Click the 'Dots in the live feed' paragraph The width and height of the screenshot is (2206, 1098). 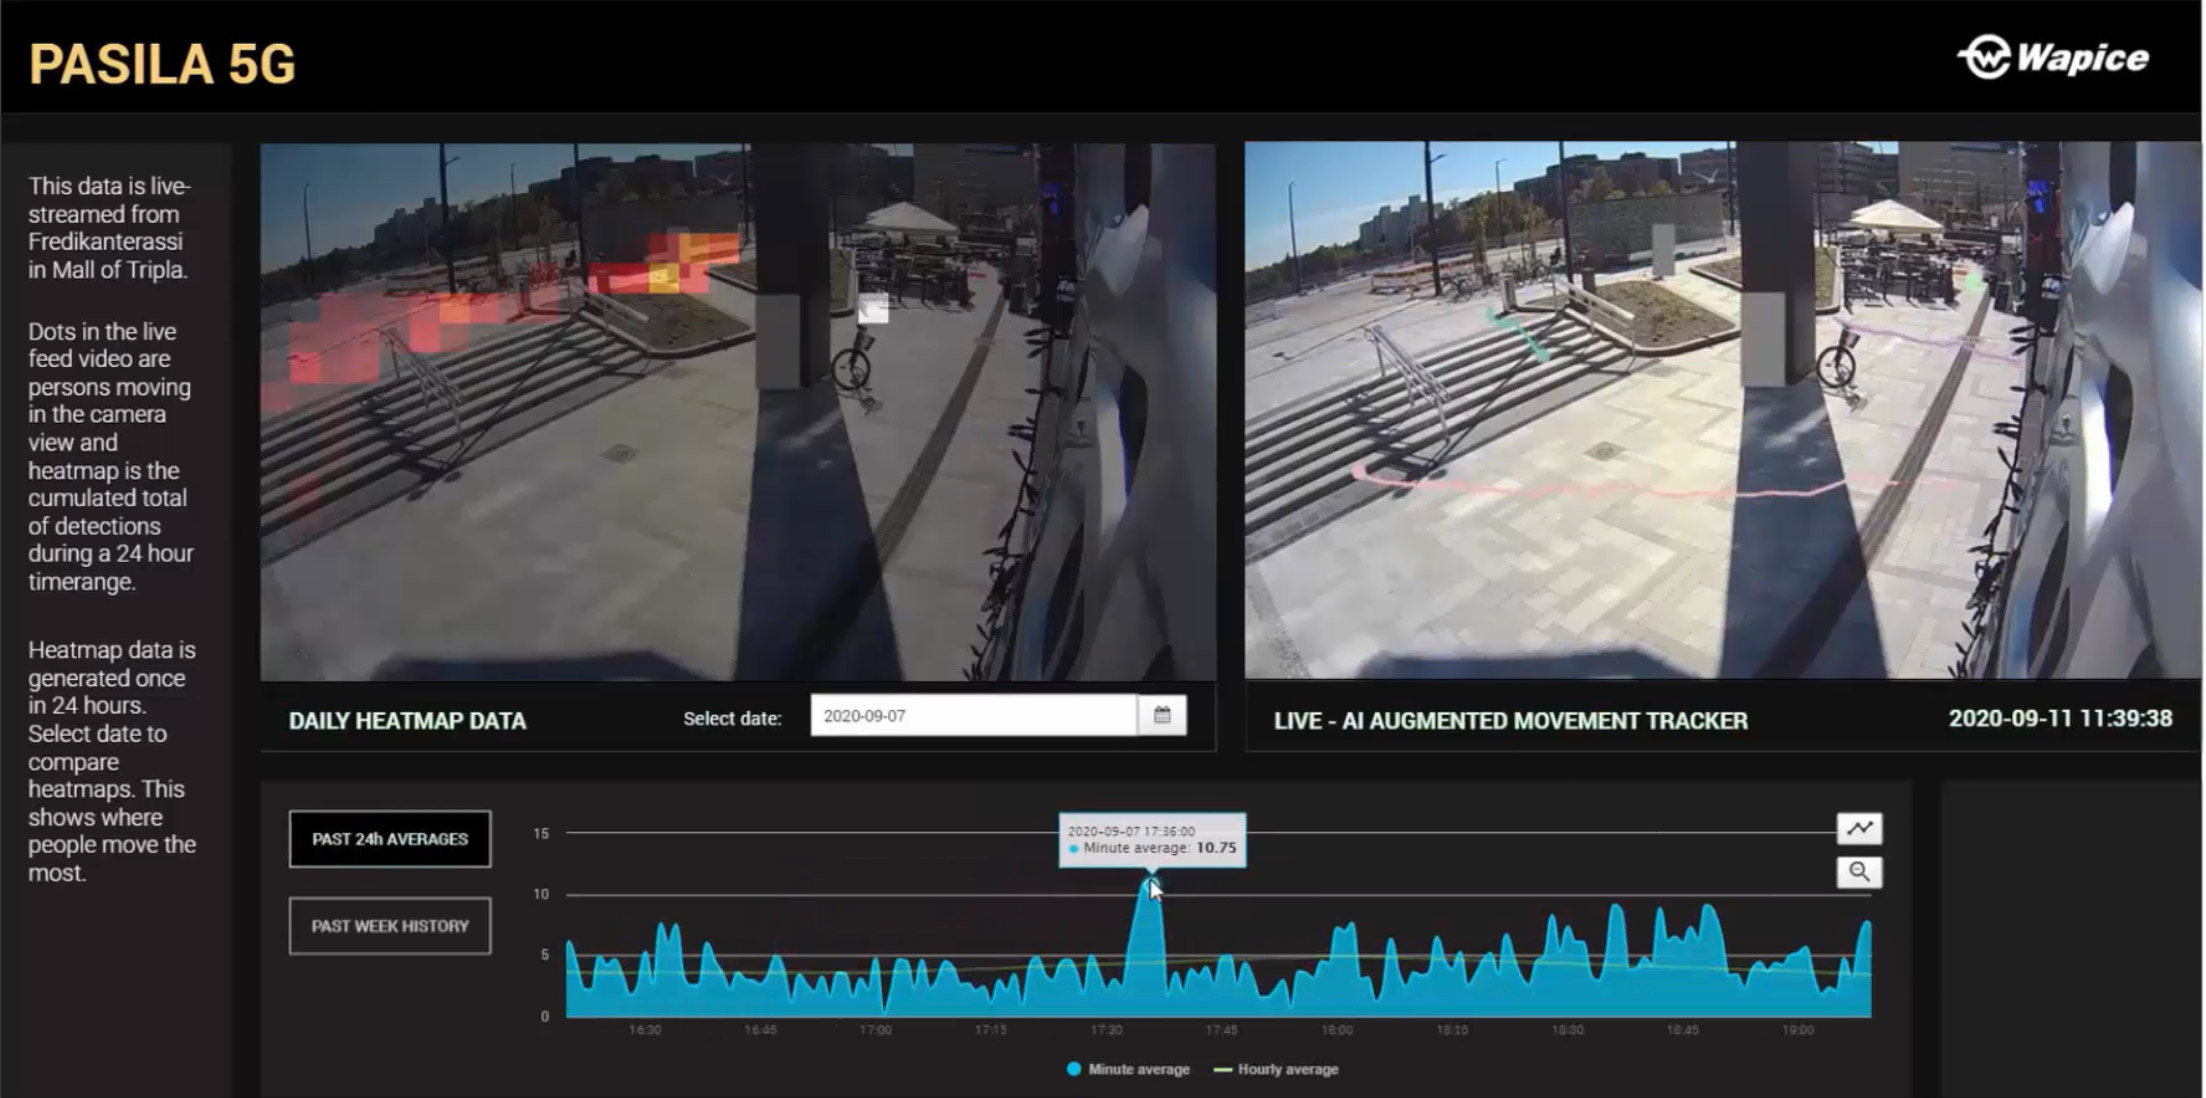click(x=110, y=456)
